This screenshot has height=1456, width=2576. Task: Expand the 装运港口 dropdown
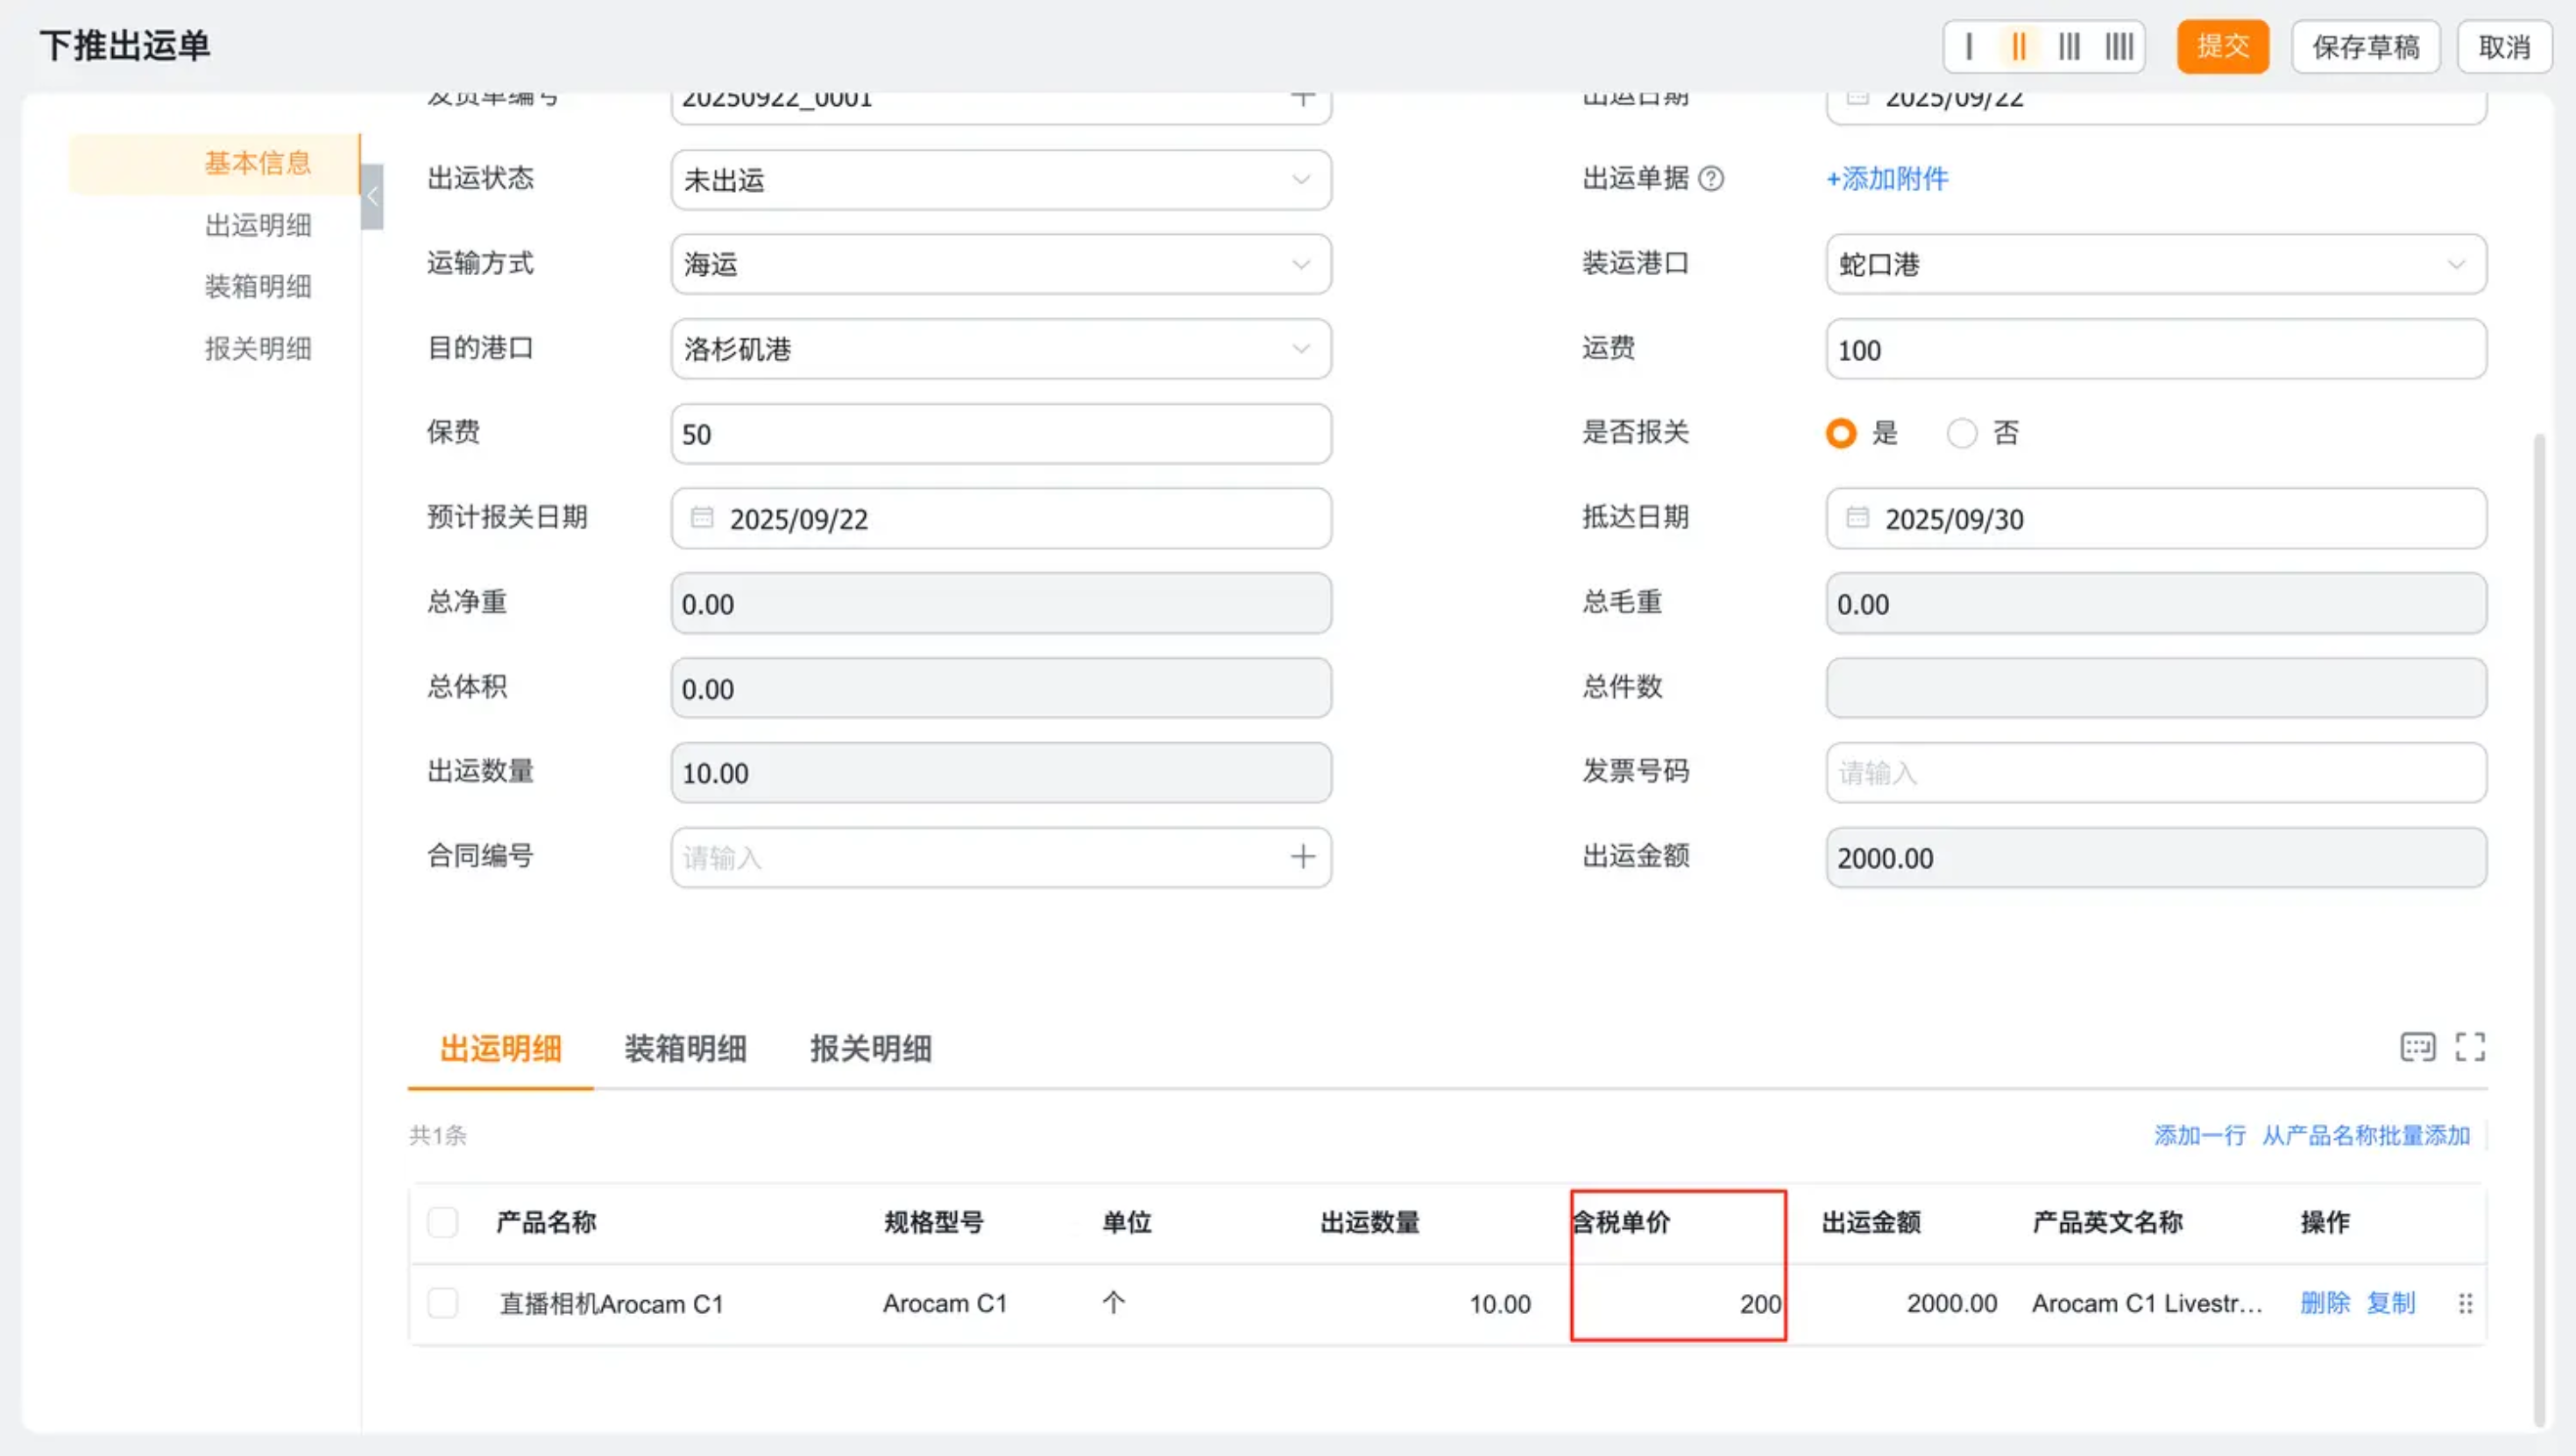click(2155, 264)
